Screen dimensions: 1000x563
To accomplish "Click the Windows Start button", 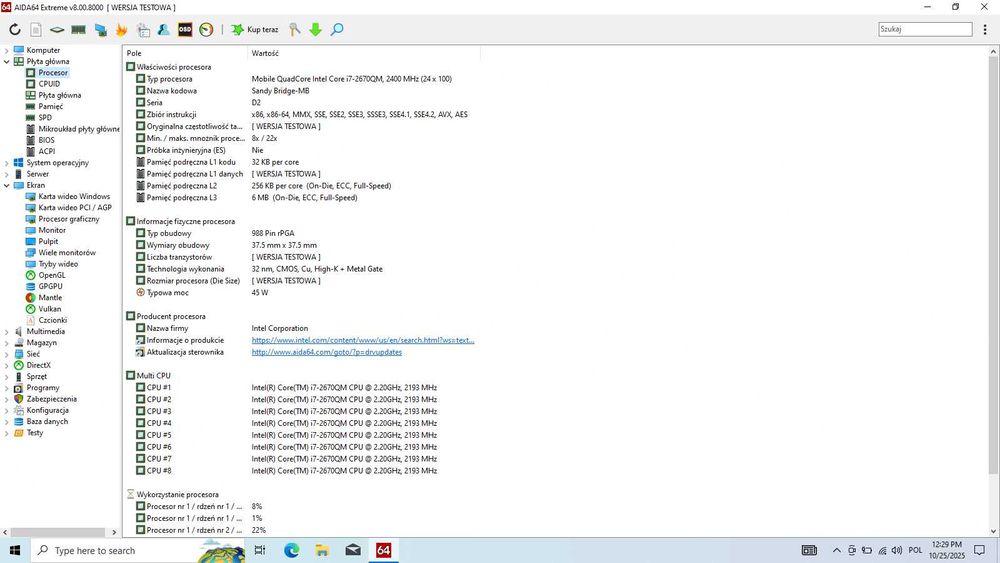I will point(15,550).
